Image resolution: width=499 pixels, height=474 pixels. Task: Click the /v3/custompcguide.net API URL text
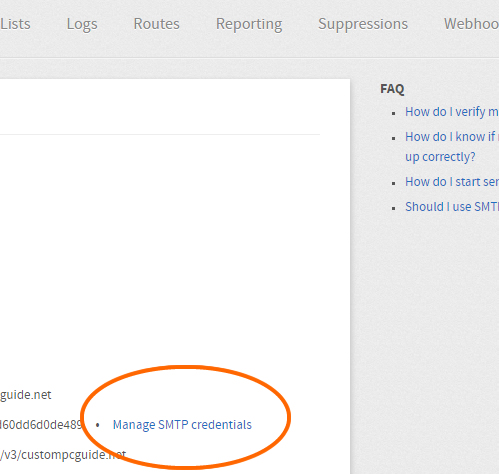coord(63,455)
